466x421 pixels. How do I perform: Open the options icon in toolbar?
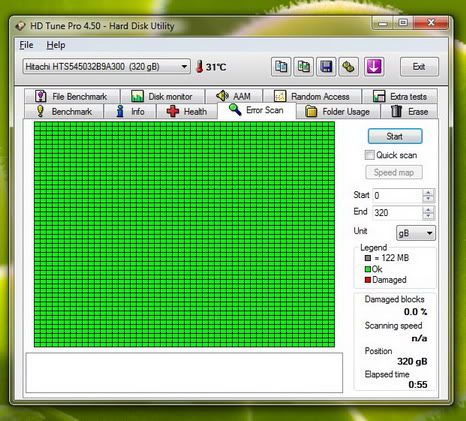[349, 67]
